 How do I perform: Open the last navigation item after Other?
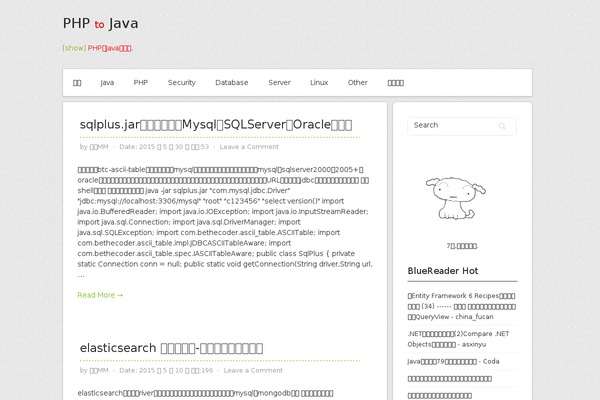coord(396,83)
